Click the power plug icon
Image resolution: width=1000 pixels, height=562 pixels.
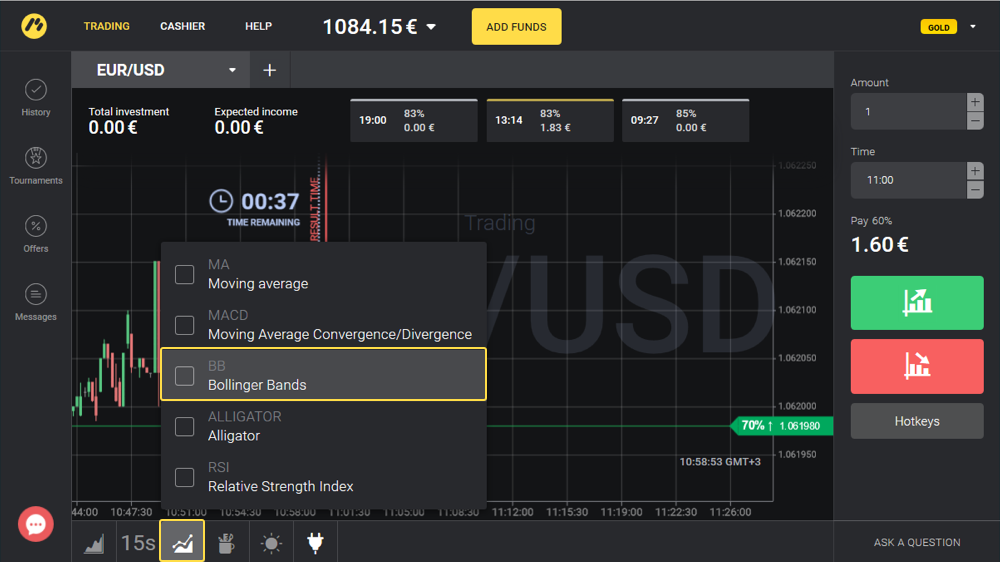(315, 543)
